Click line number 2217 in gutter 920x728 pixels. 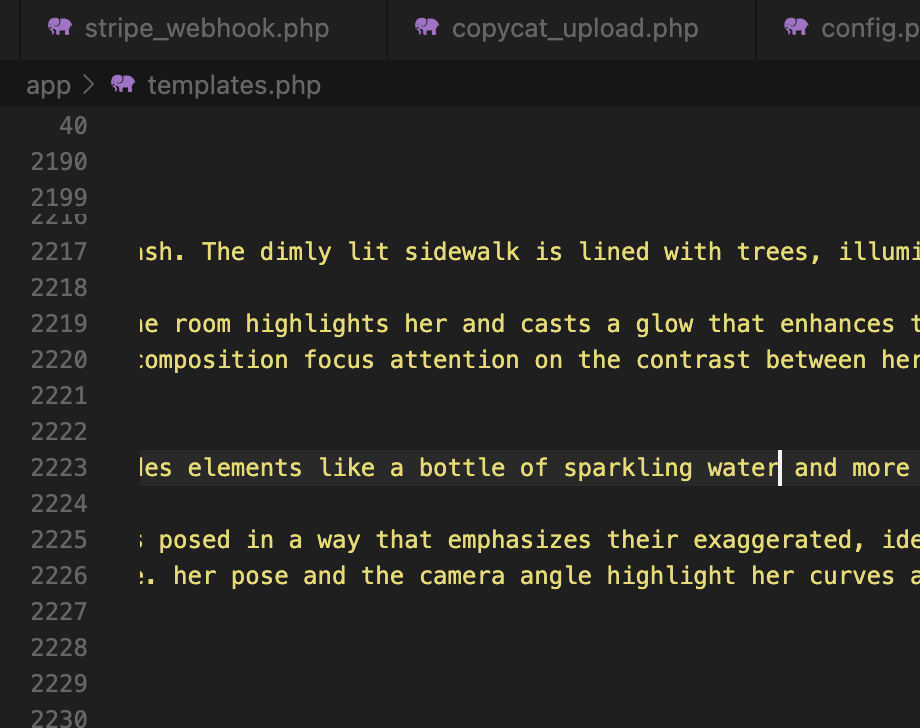click(59, 252)
